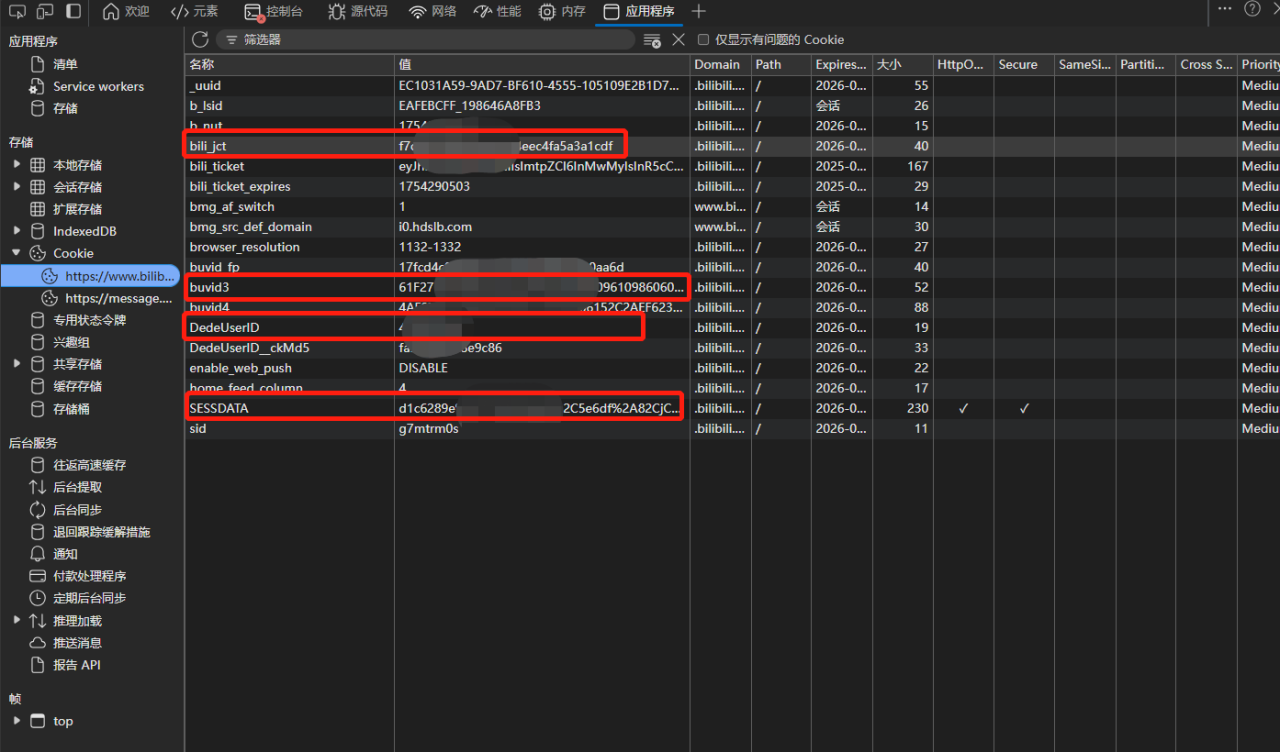The image size is (1280, 752).
Task: Click the refresh cookies icon
Action: pyautogui.click(x=200, y=39)
